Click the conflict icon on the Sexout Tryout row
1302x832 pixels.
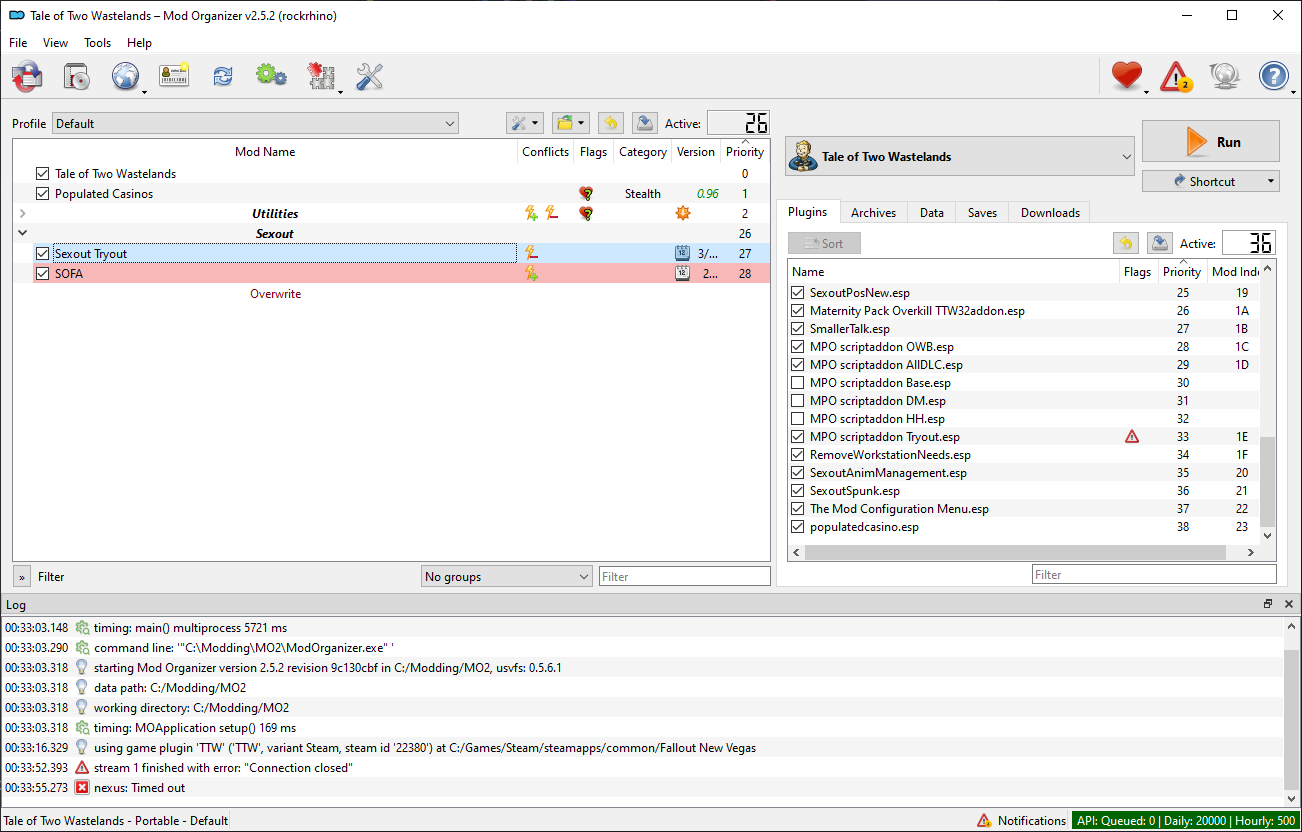pos(531,254)
